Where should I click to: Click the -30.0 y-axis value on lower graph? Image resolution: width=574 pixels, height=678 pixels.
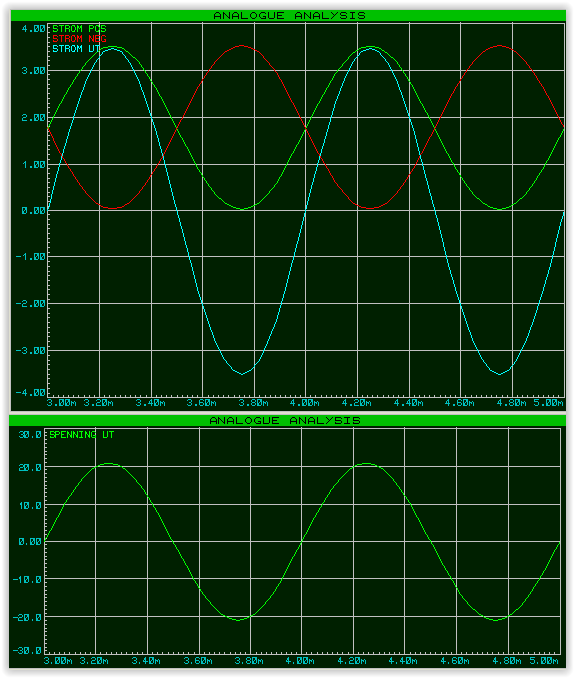tap(27, 651)
